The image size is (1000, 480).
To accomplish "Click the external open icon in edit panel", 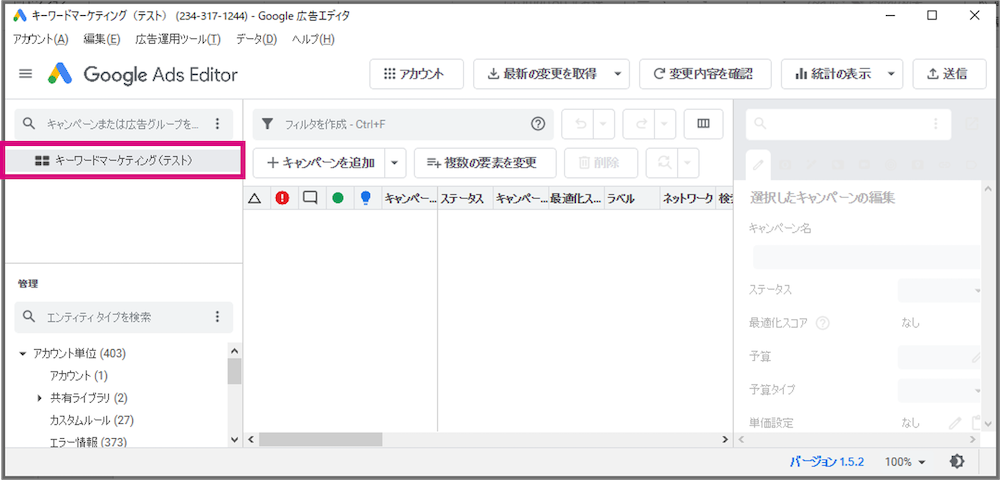I will (971, 124).
